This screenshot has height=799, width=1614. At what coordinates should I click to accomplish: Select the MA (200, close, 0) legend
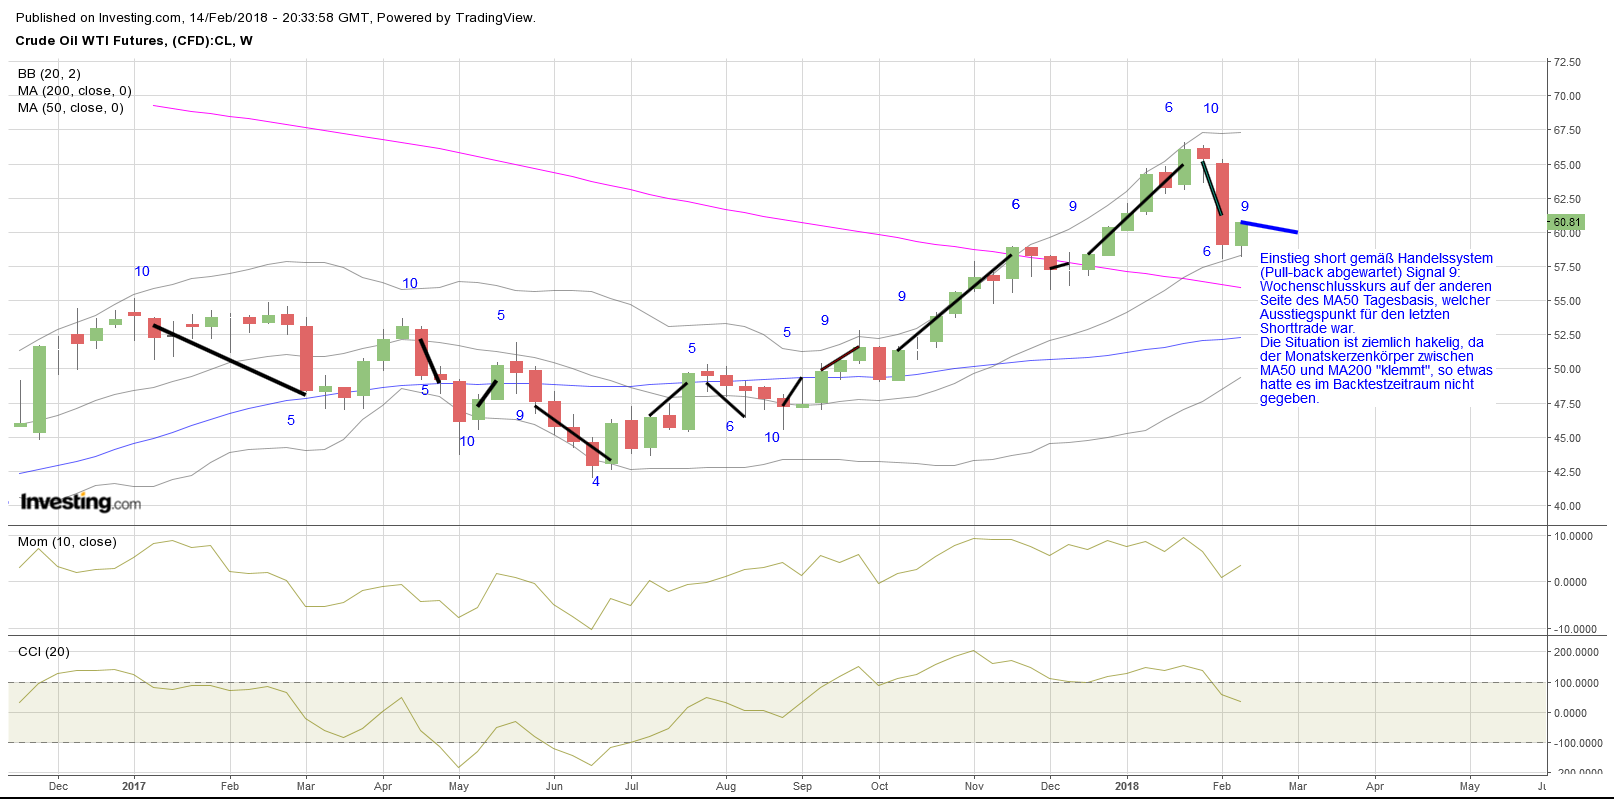click(x=75, y=91)
